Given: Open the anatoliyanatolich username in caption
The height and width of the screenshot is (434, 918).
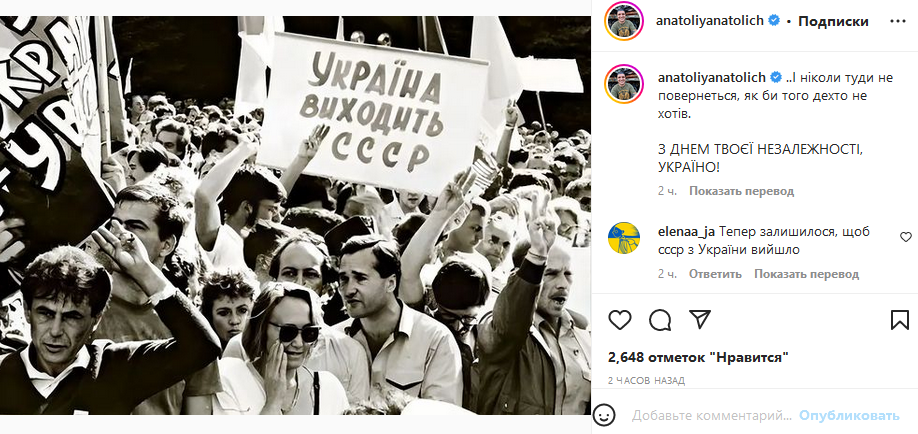Looking at the screenshot, I should pyautogui.click(x=711, y=78).
